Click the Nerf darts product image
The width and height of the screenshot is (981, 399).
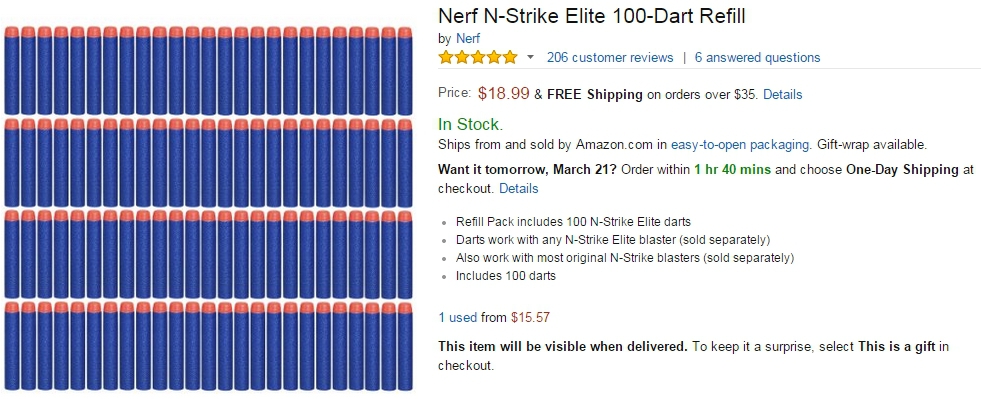(208, 209)
